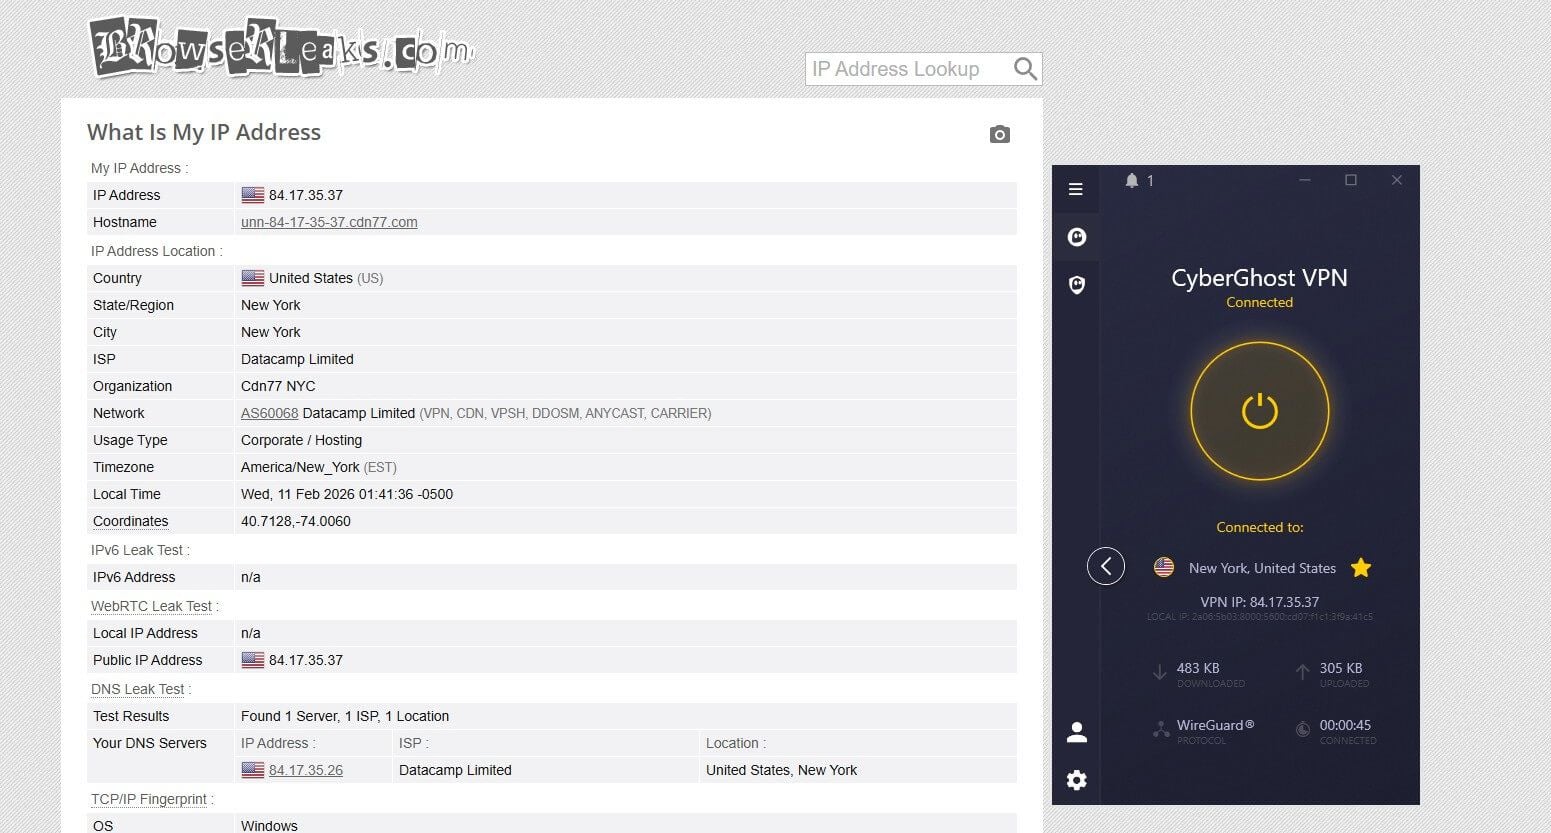Click Corporate / Hosting usage type
1551x833 pixels.
tap(301, 440)
